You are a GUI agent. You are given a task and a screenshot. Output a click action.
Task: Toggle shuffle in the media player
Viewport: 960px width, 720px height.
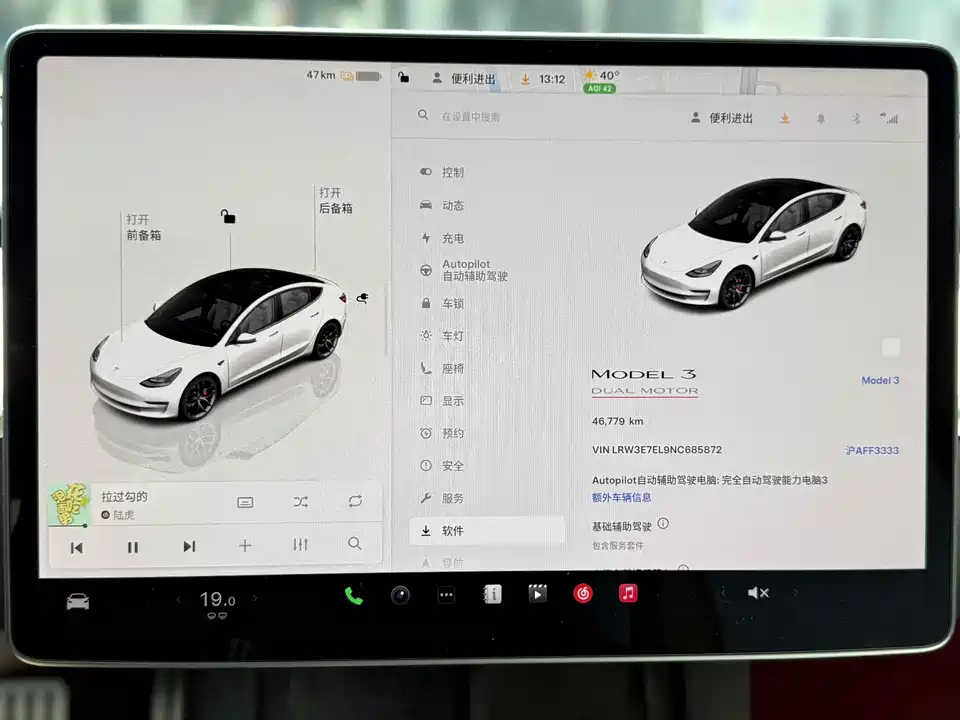click(x=300, y=502)
